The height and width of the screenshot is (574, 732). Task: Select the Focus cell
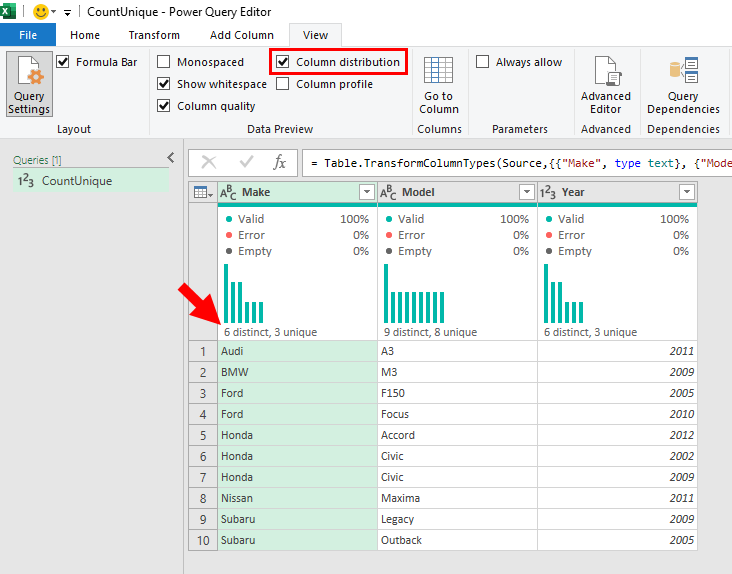458,414
